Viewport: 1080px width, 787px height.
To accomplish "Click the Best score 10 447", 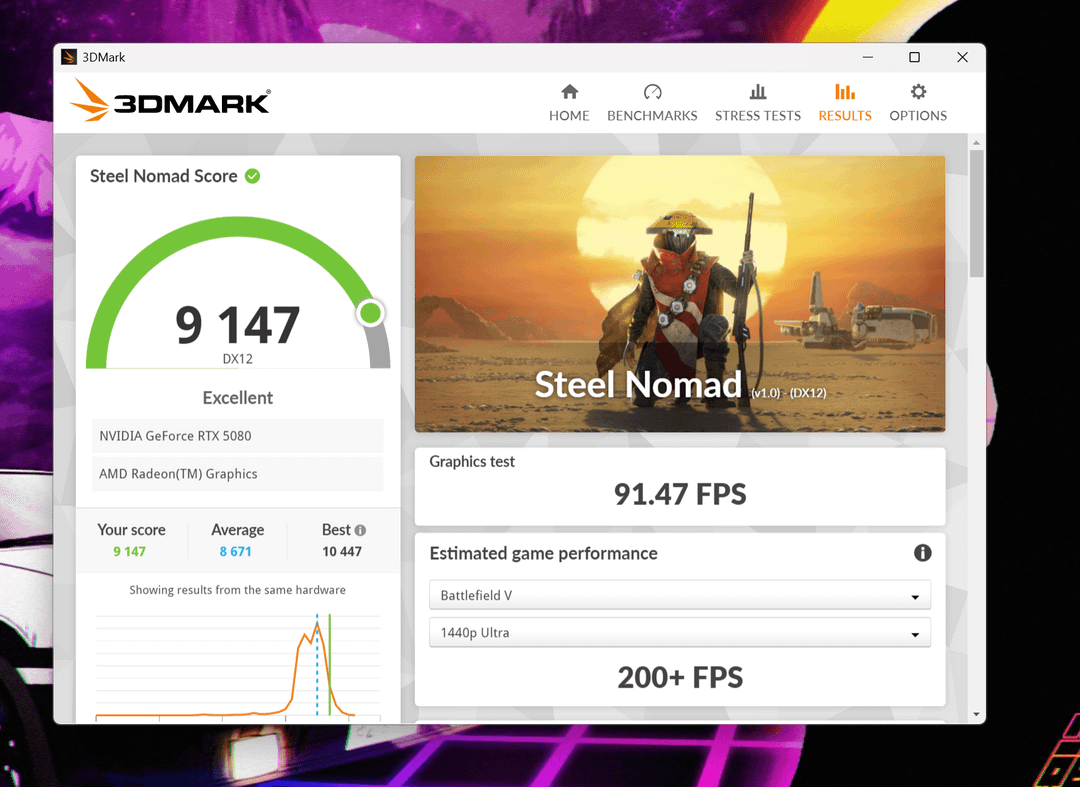I will (x=342, y=552).
